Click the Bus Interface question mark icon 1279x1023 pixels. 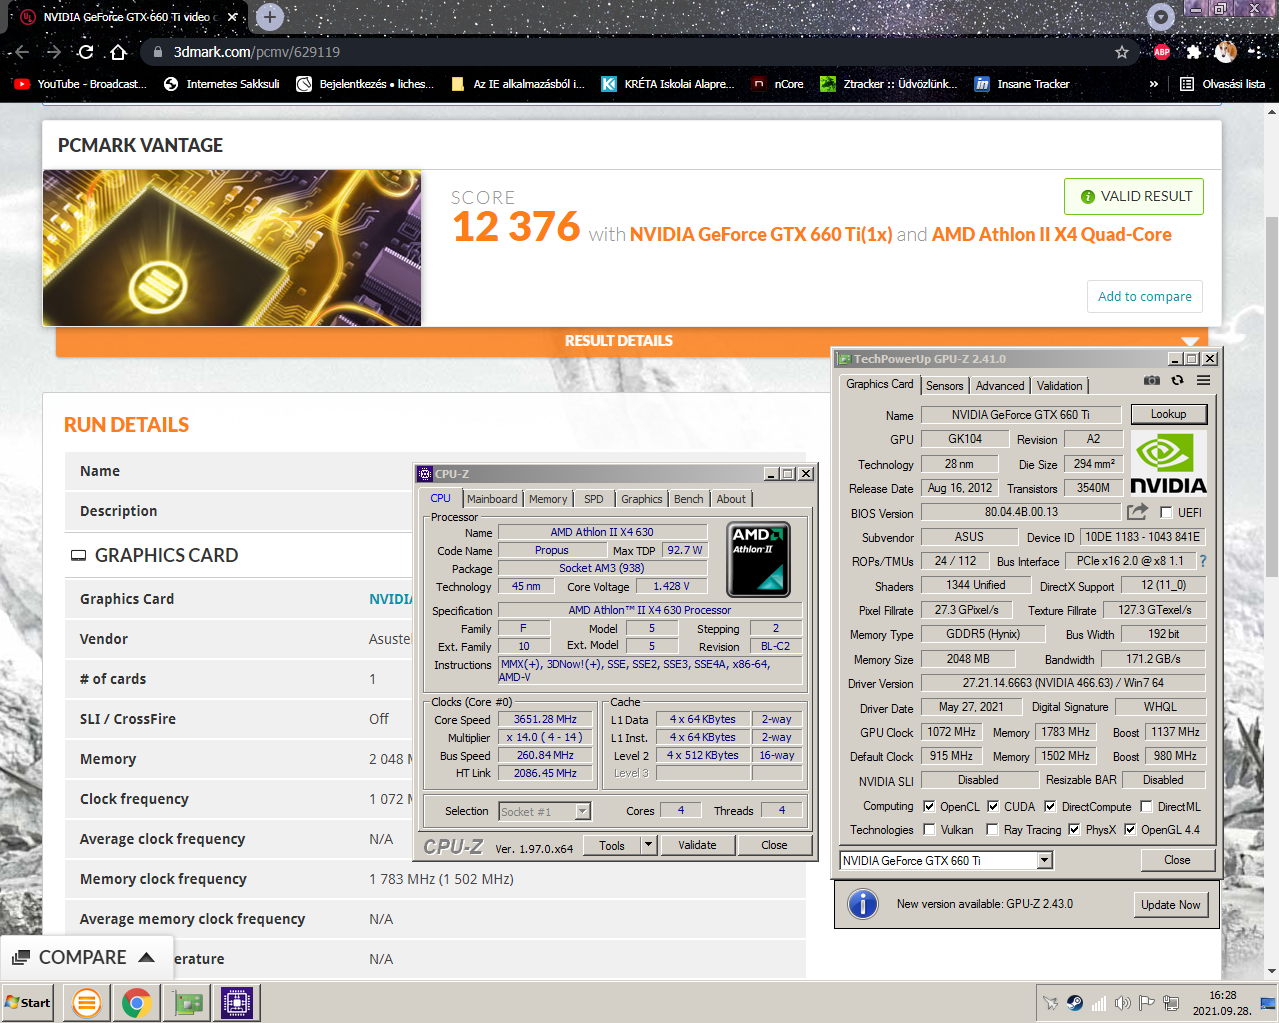pos(1203,561)
